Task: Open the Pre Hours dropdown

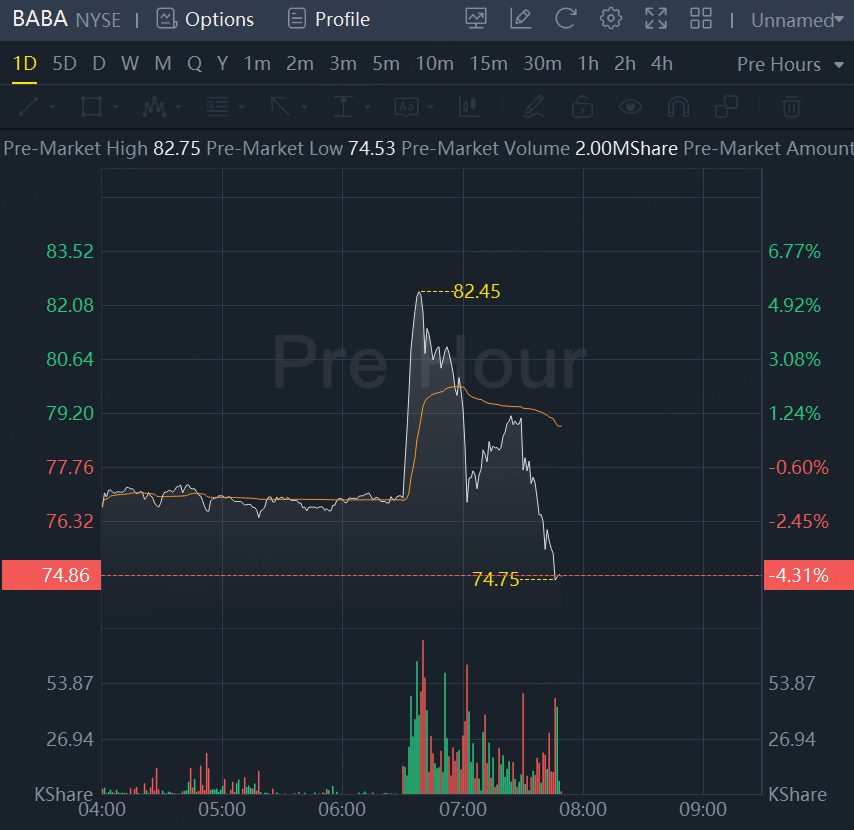Action: tap(778, 64)
